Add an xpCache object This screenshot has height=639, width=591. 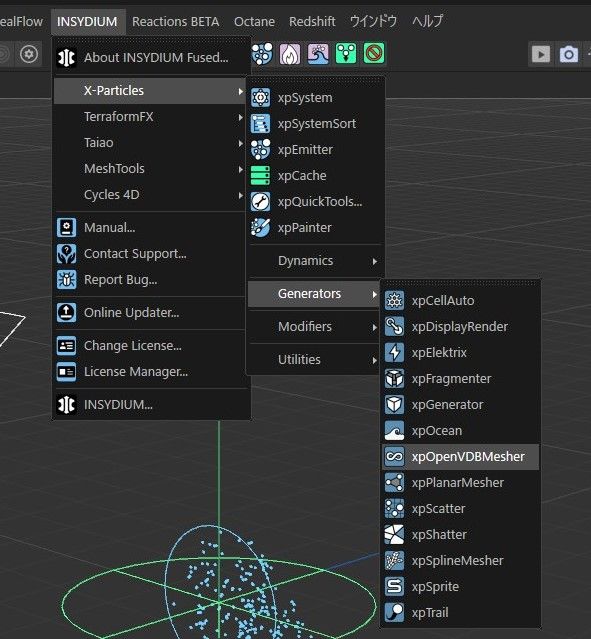click(315, 176)
